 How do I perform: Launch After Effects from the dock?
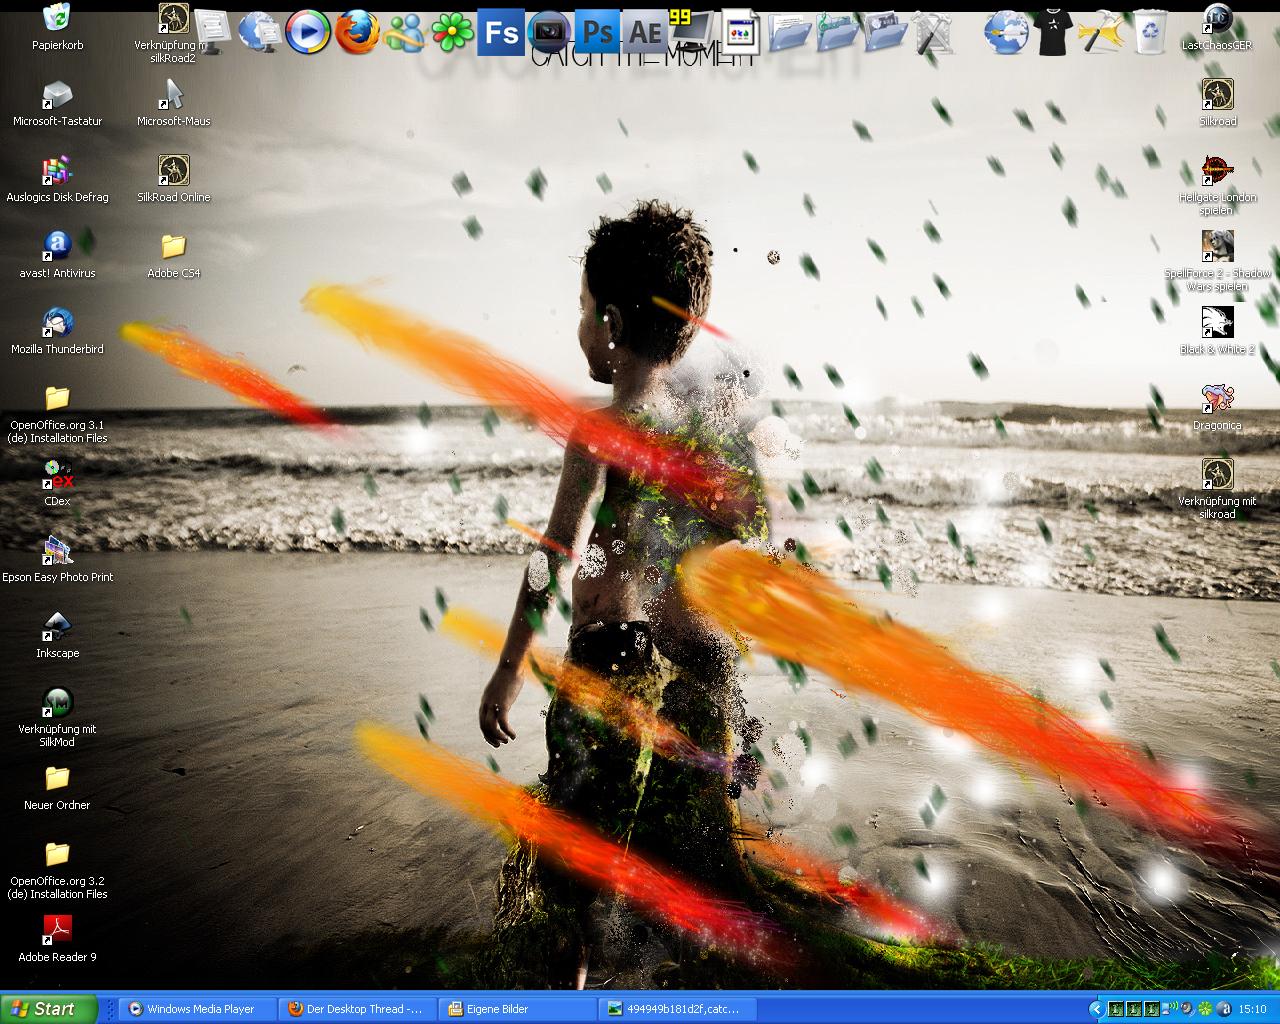pyautogui.click(x=645, y=33)
